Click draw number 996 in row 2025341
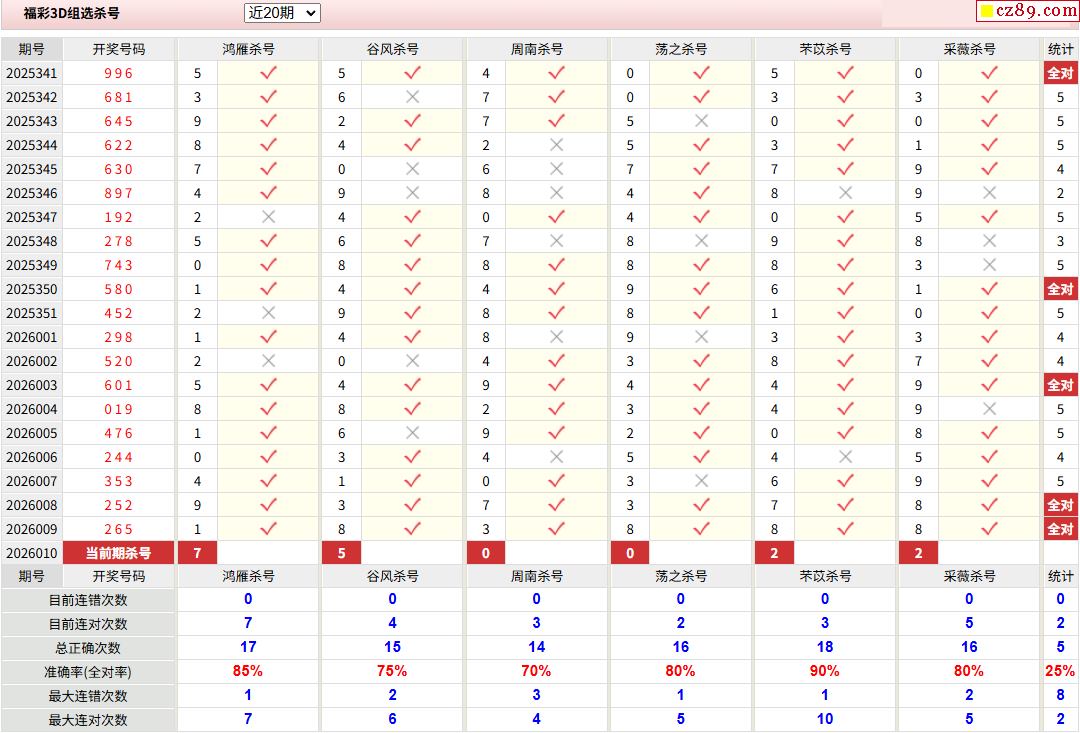 118,73
